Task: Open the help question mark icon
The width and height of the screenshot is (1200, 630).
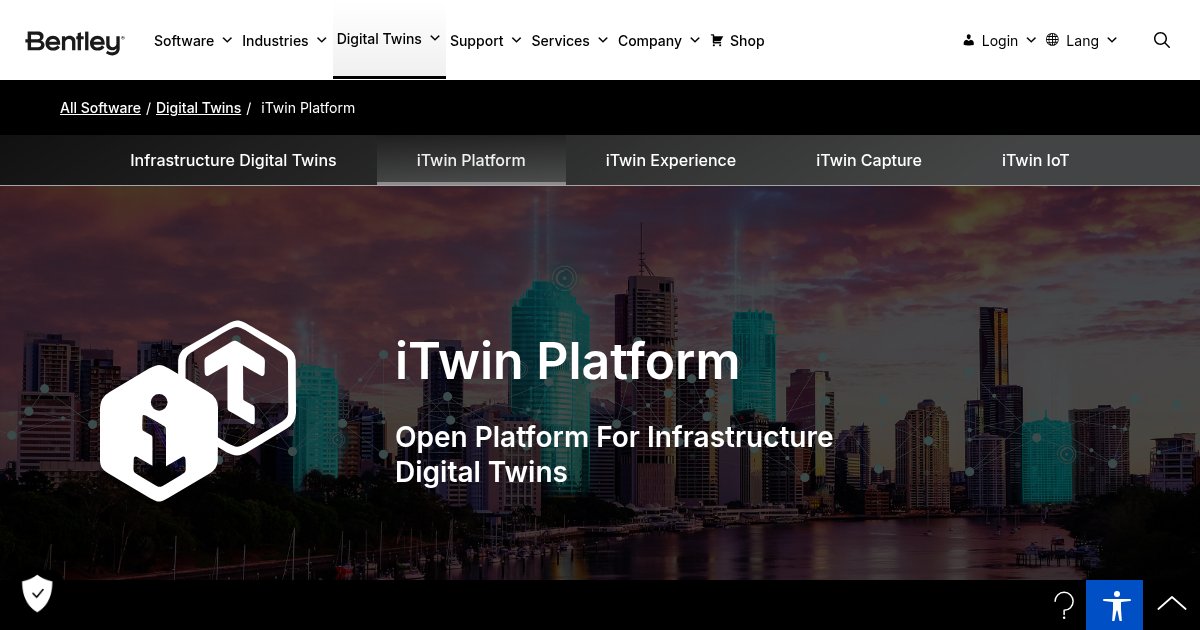Action: point(1064,605)
